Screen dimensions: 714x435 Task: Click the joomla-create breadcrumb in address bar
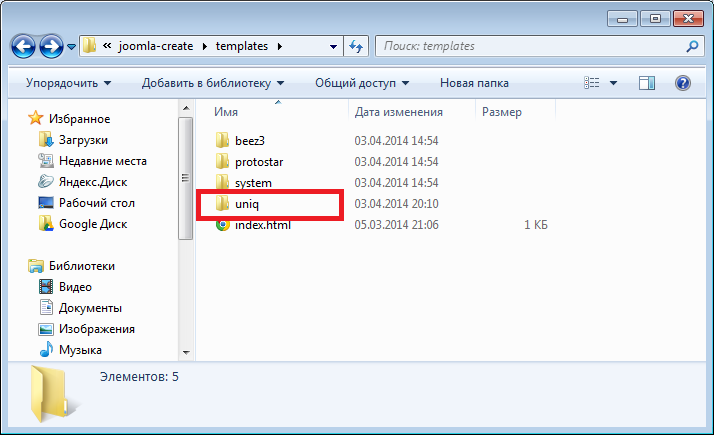[x=155, y=46]
